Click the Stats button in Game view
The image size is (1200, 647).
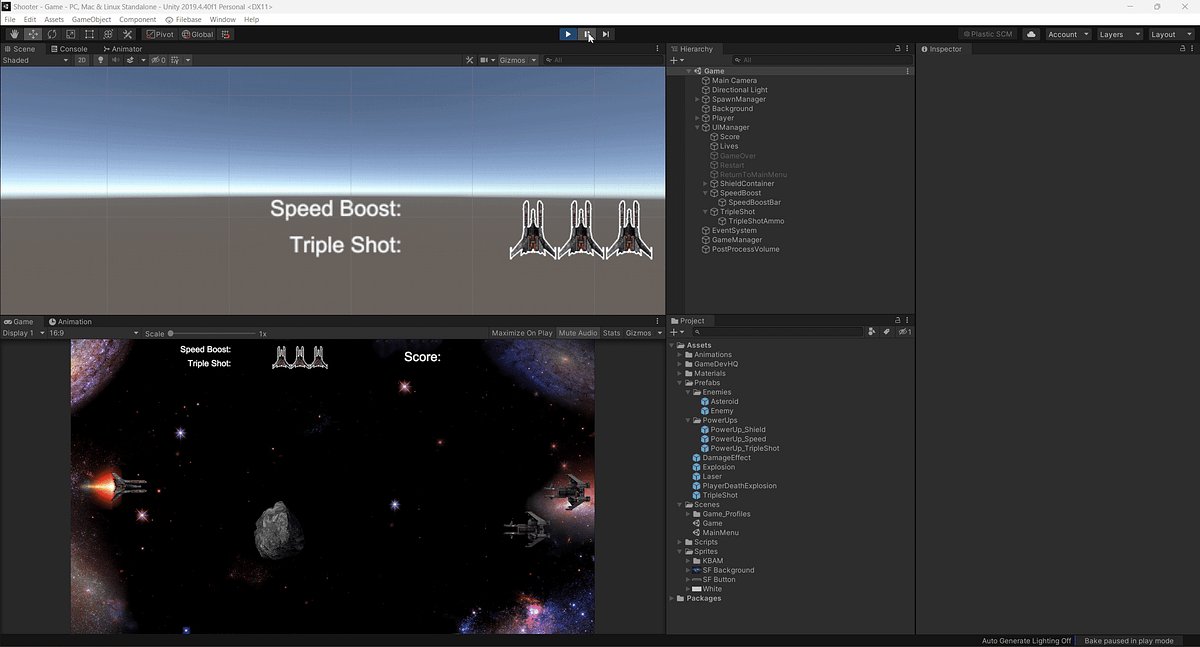pyautogui.click(x=611, y=333)
